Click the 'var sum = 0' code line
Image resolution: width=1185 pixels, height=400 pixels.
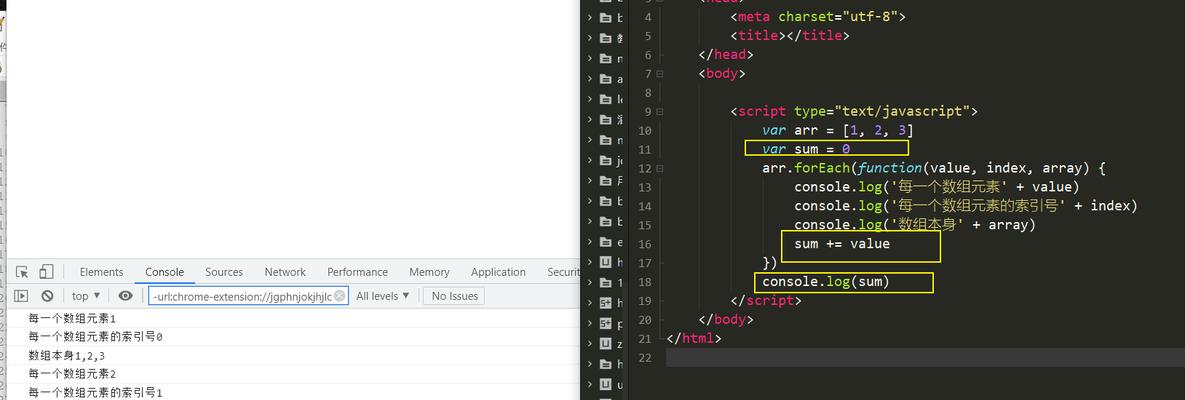coord(807,149)
